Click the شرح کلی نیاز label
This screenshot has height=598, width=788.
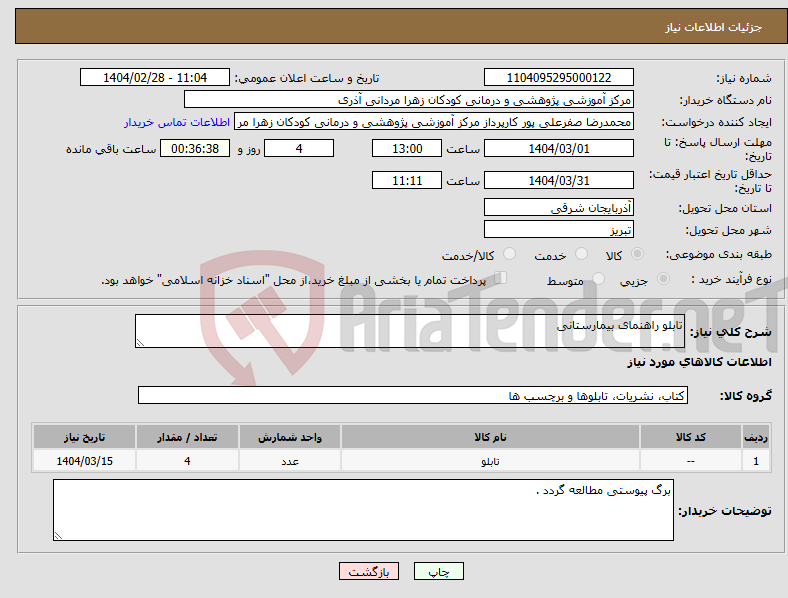click(731, 332)
